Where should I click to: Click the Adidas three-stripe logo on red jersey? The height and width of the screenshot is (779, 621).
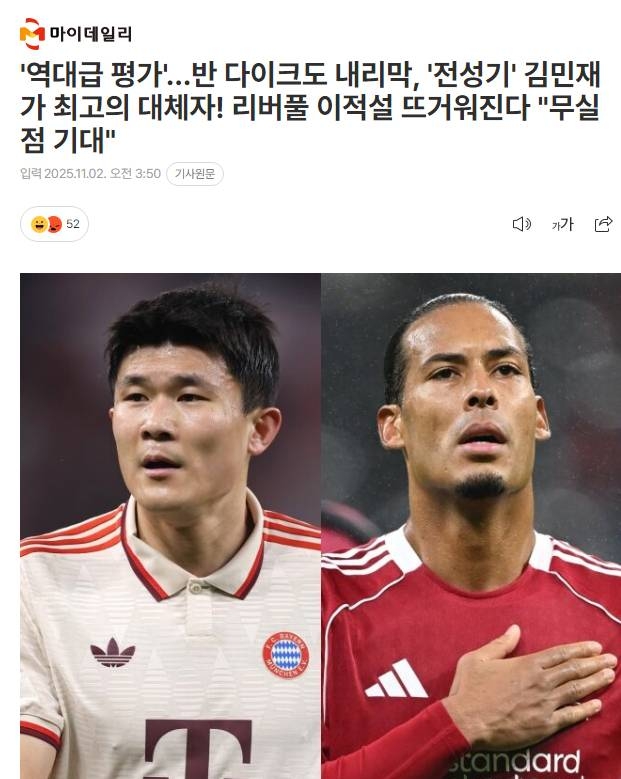pyautogui.click(x=396, y=679)
